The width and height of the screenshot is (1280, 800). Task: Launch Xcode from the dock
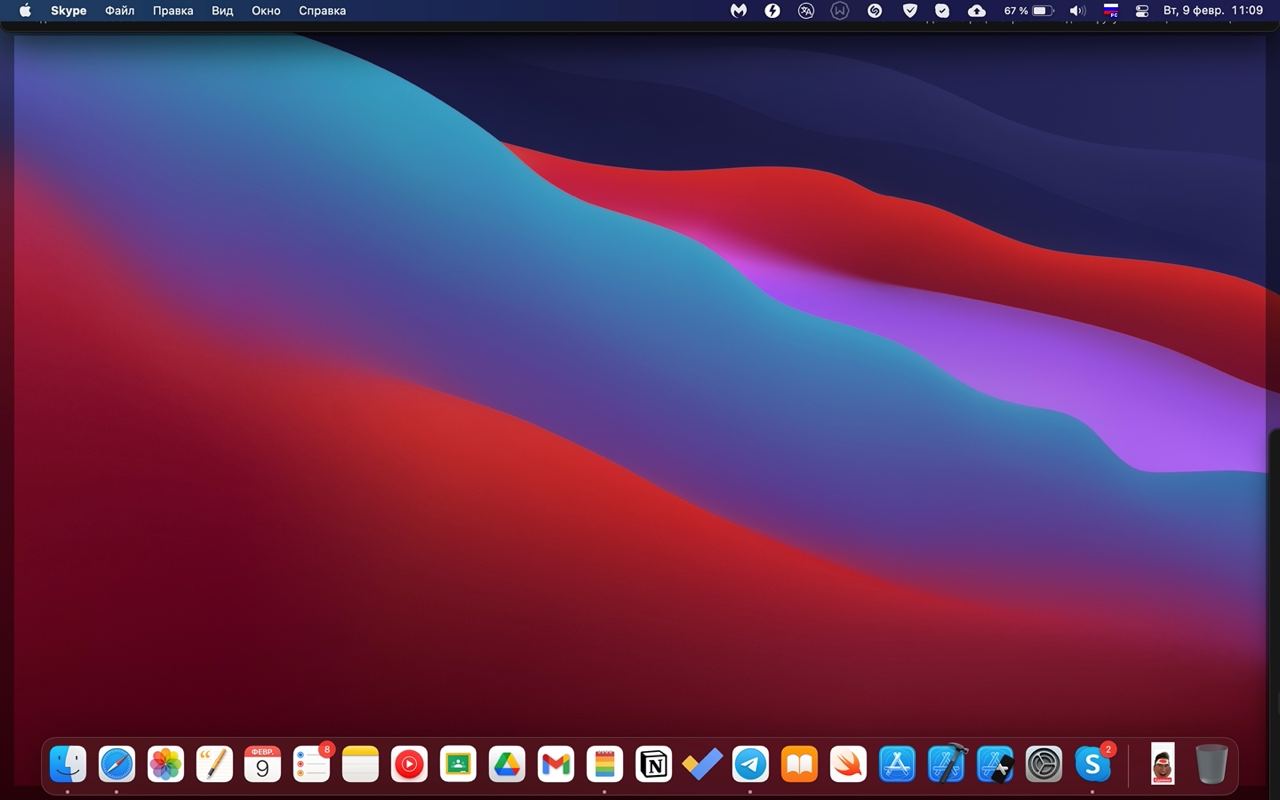[947, 765]
